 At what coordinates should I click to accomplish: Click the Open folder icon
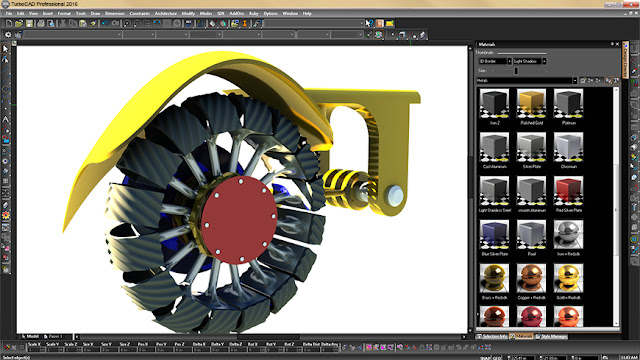[19, 24]
